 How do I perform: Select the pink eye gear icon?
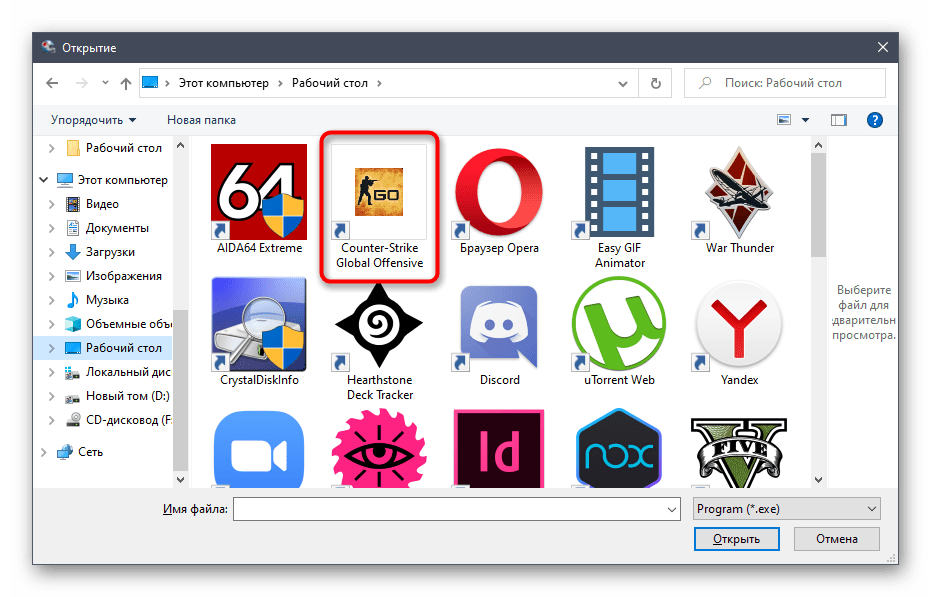[x=379, y=448]
